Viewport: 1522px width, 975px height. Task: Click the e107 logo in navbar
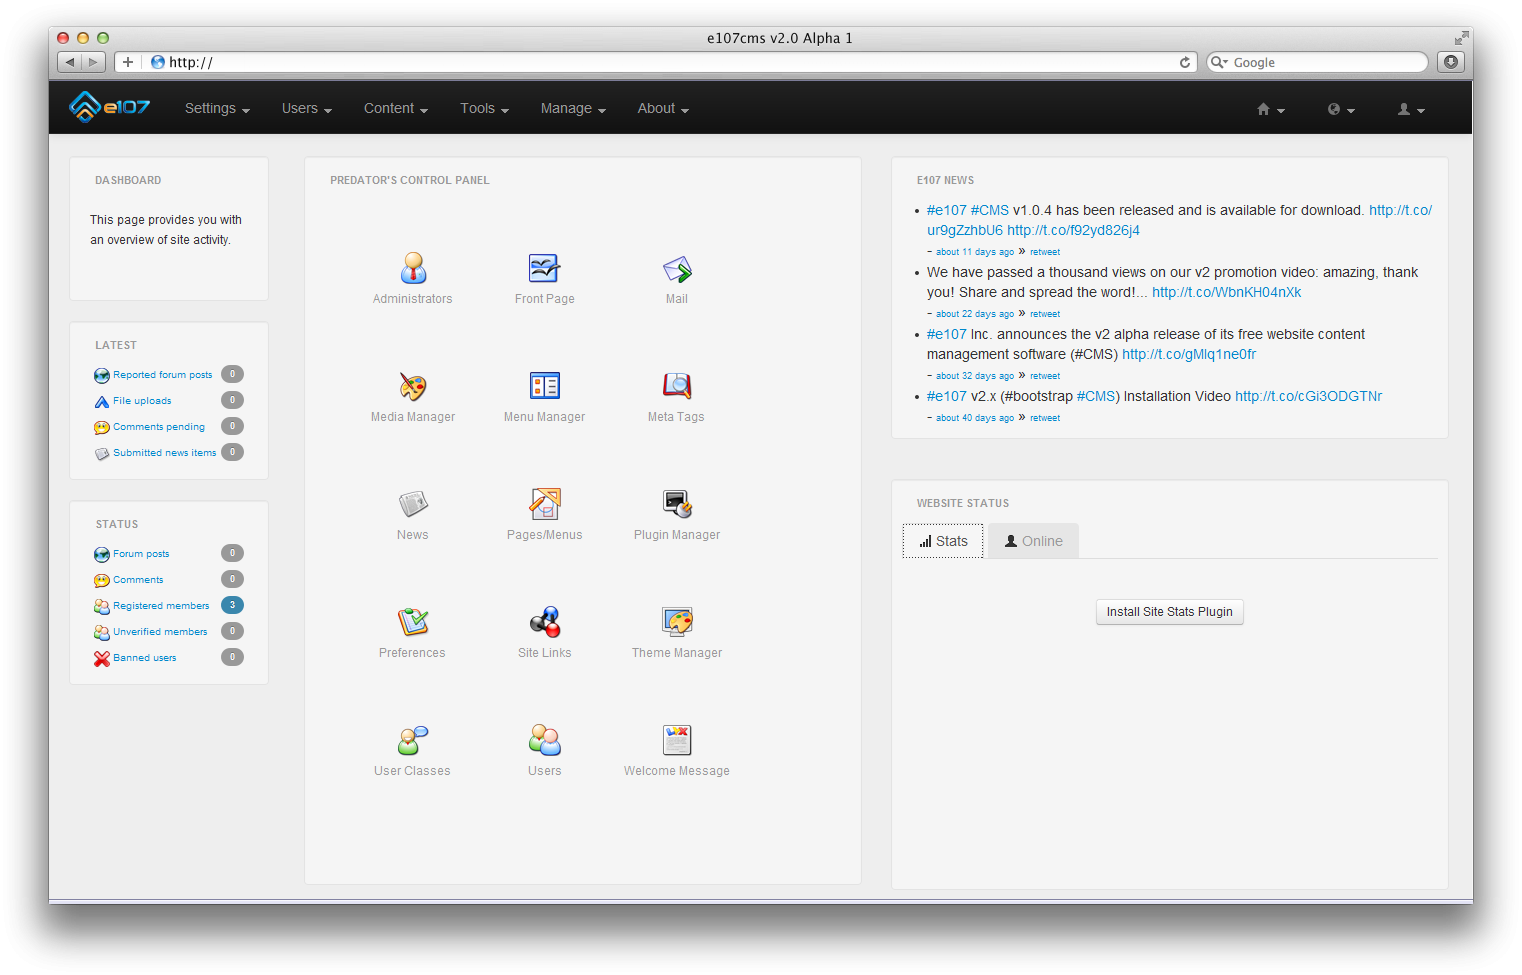pyautogui.click(x=110, y=107)
